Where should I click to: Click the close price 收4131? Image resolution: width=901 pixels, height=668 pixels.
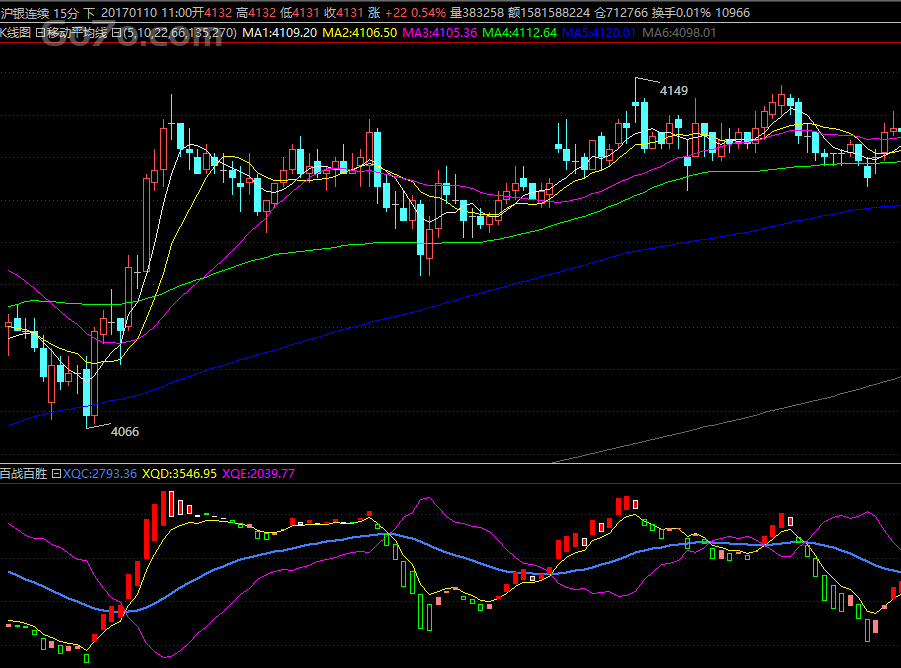coord(344,13)
